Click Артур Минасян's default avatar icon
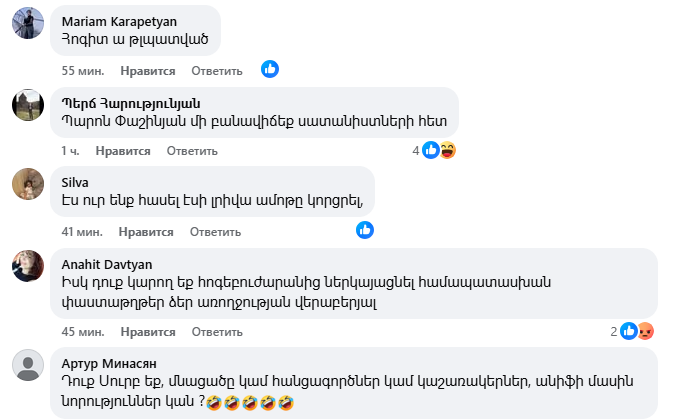 tap(27, 365)
